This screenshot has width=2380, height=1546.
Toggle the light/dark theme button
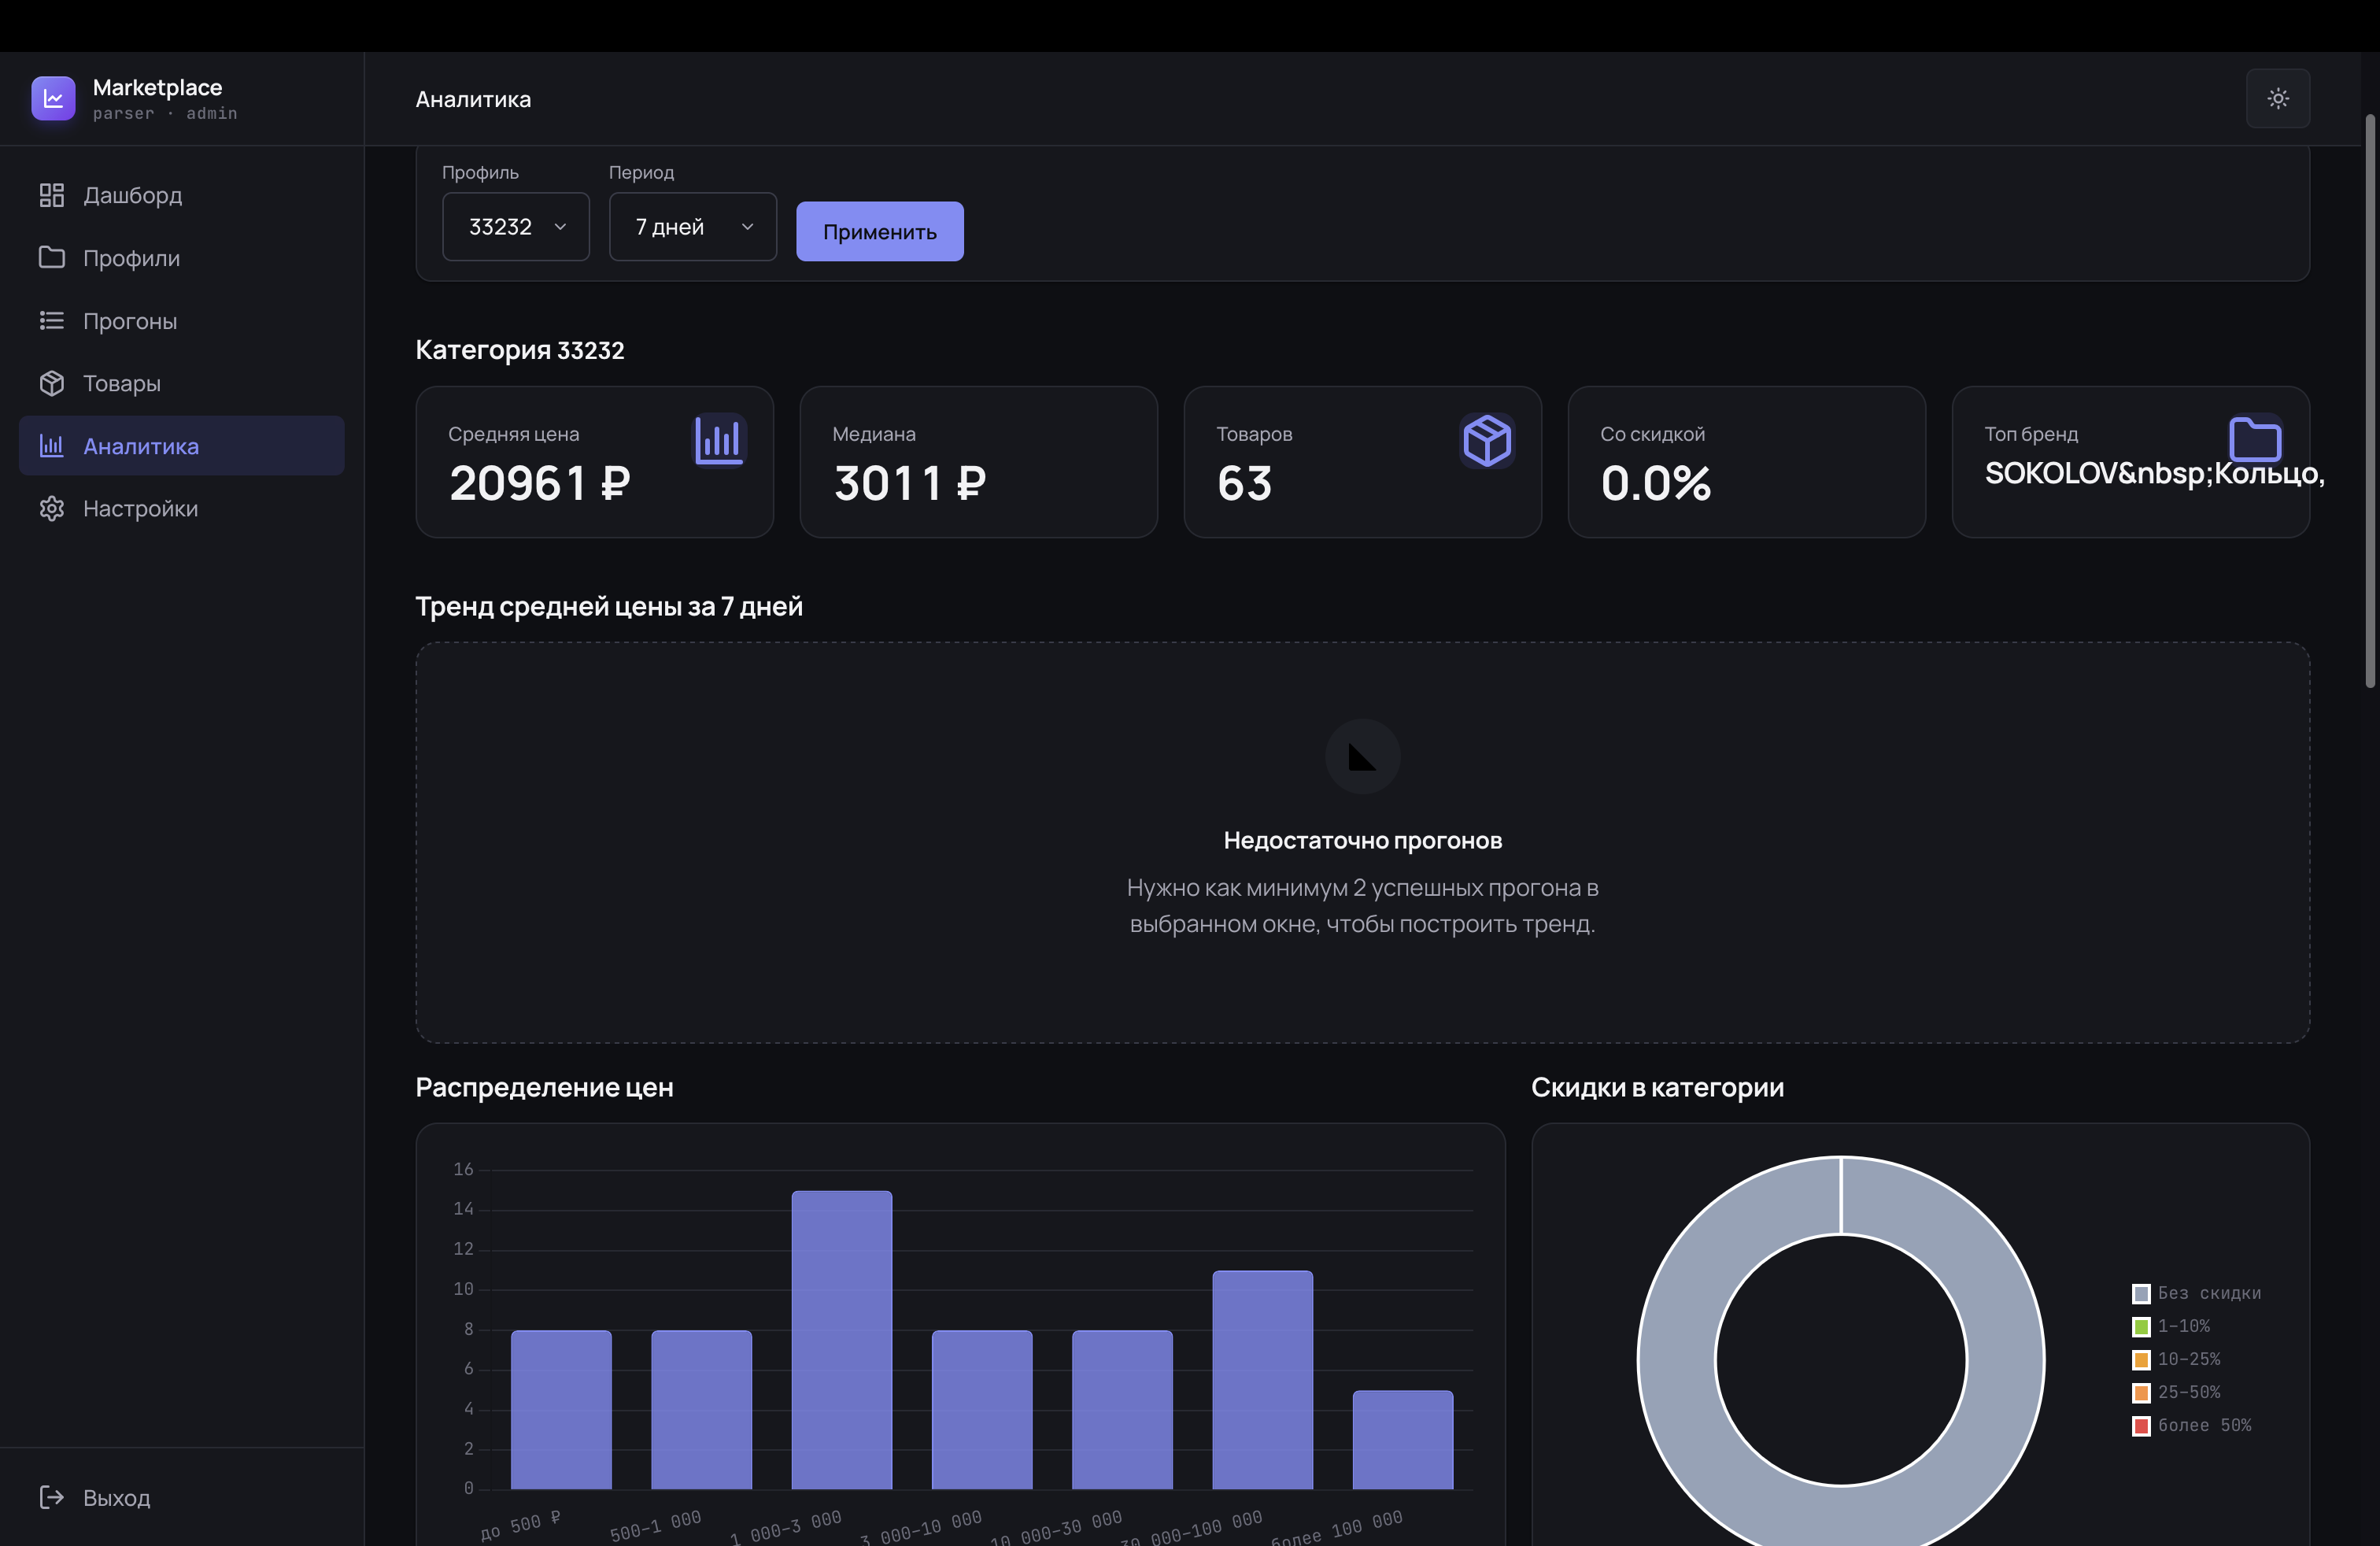tap(2278, 98)
